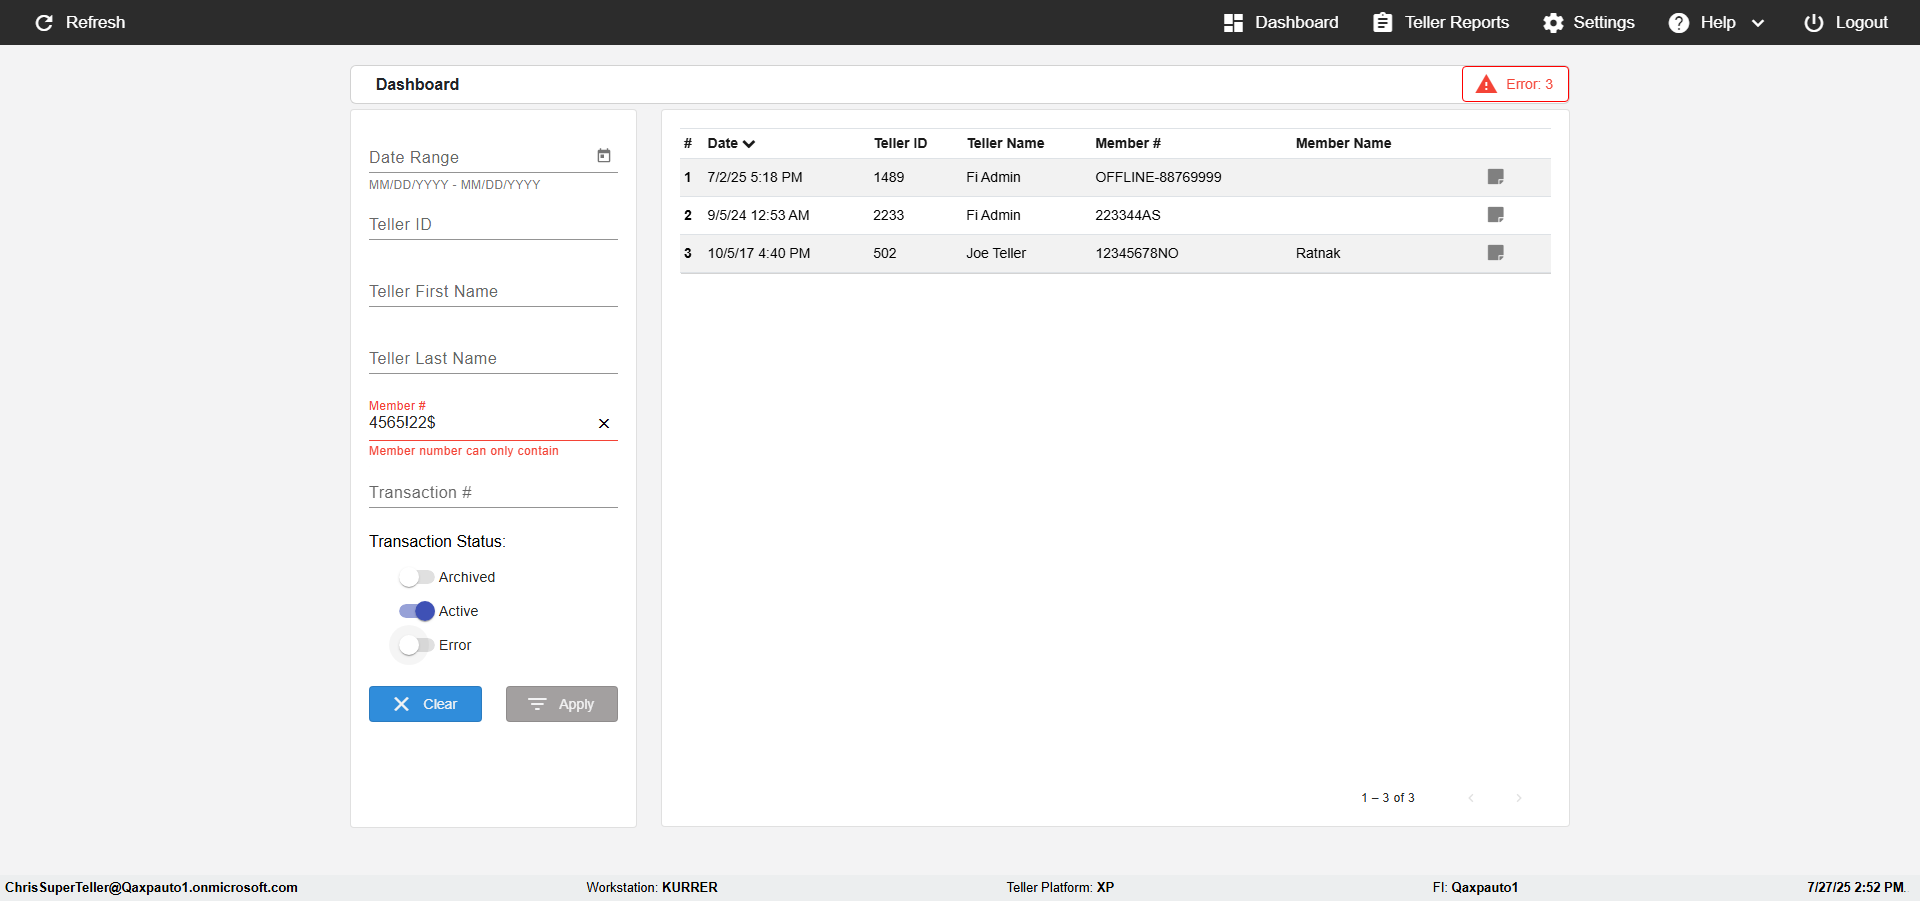This screenshot has width=1920, height=901.
Task: Expand the Help dropdown menu
Action: click(x=1717, y=22)
